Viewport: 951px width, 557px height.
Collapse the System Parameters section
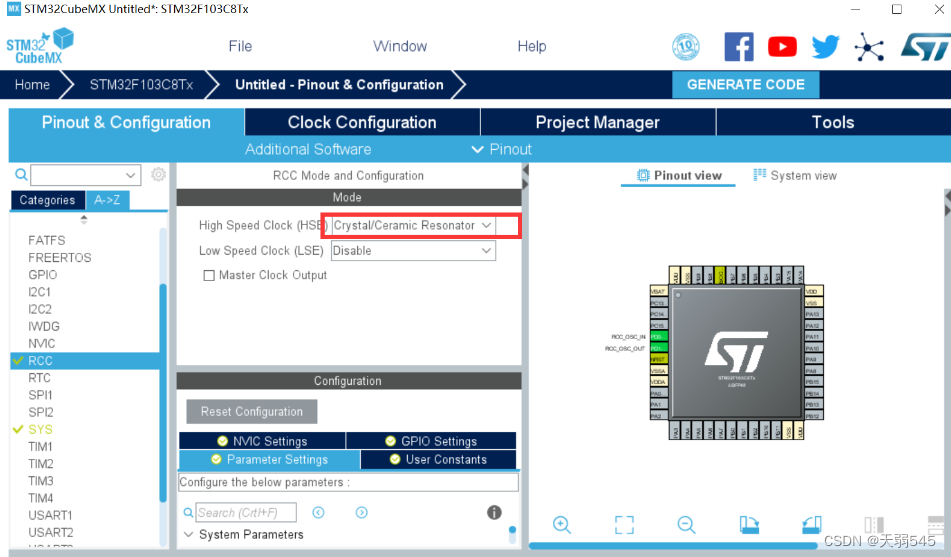pos(189,535)
